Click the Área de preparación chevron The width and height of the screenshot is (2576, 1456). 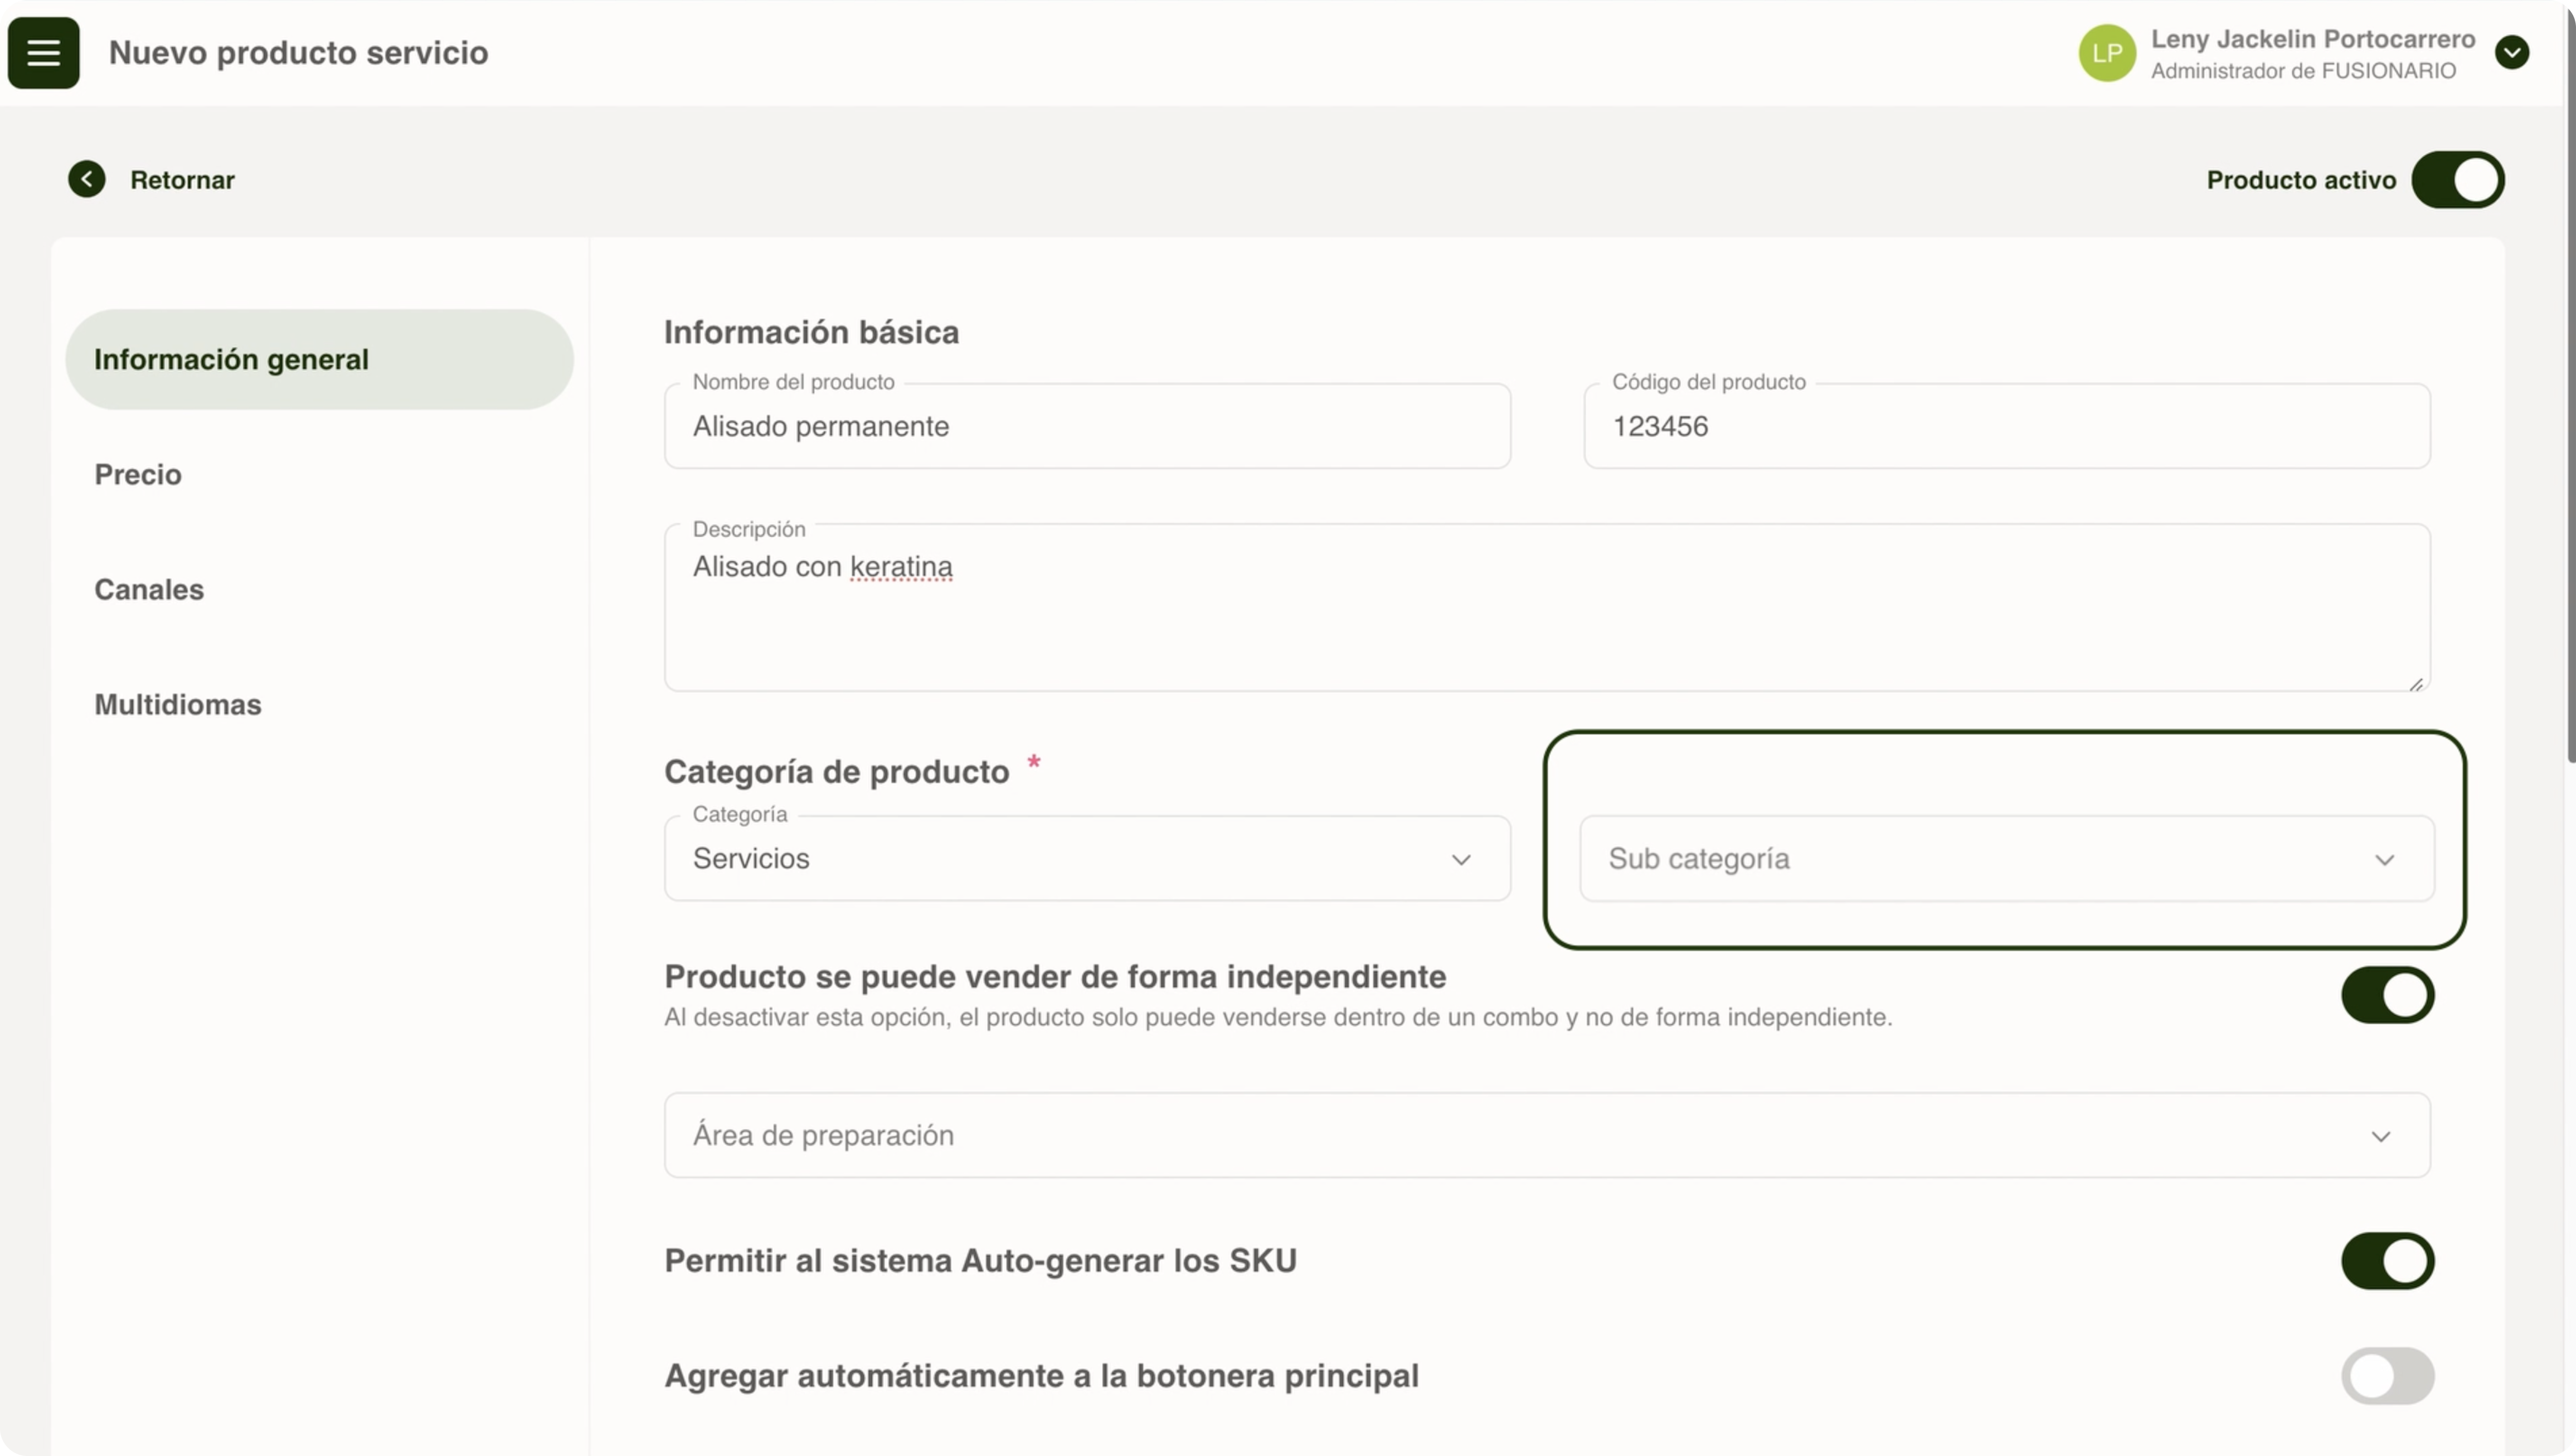pos(2380,1136)
